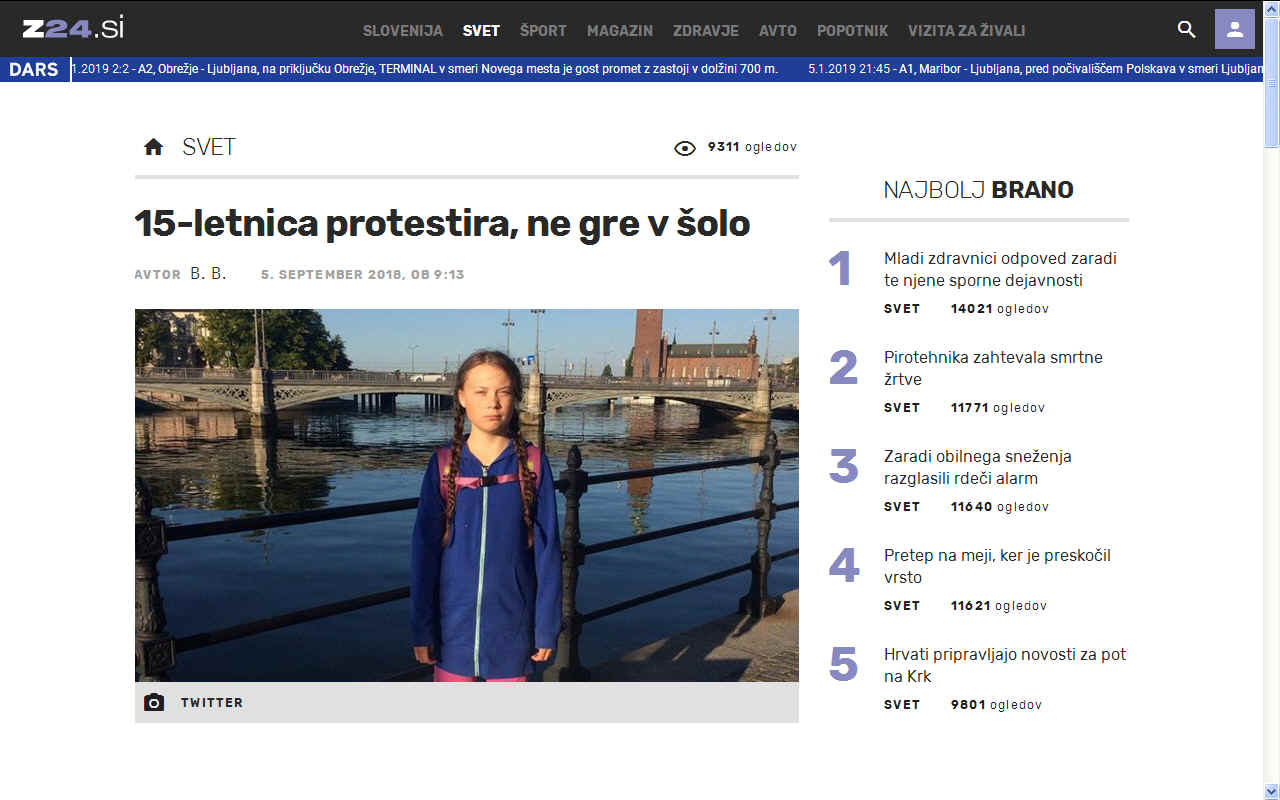Open article 'Mladi zdravnici odpoved zaradi te njene sporne dejavnosti'

[1000, 269]
